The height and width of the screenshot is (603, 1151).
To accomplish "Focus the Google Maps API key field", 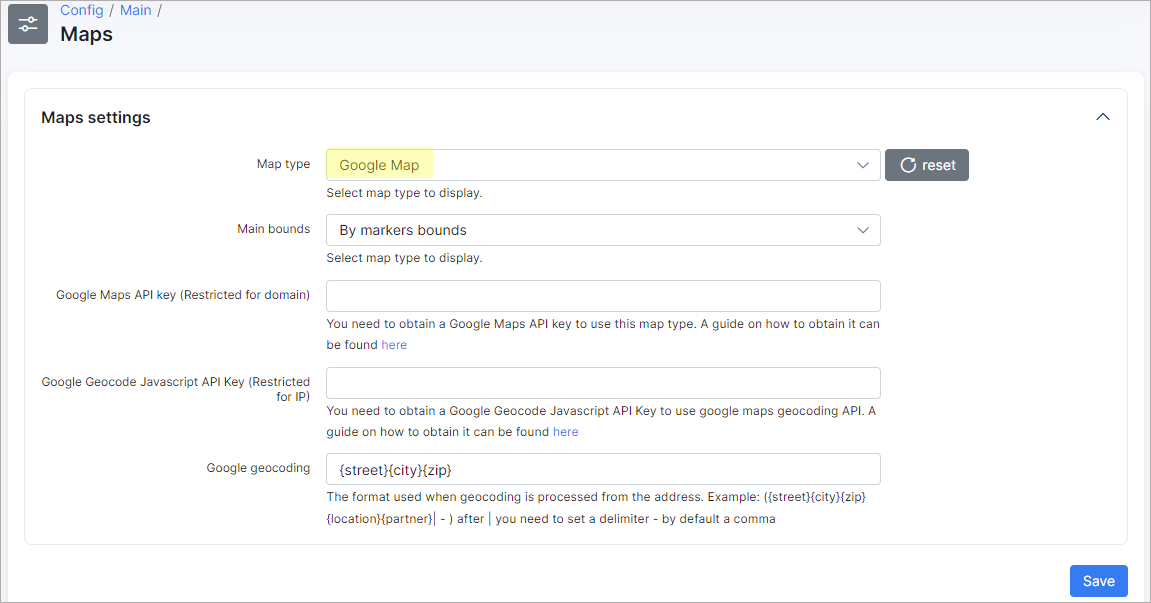I will coord(602,296).
